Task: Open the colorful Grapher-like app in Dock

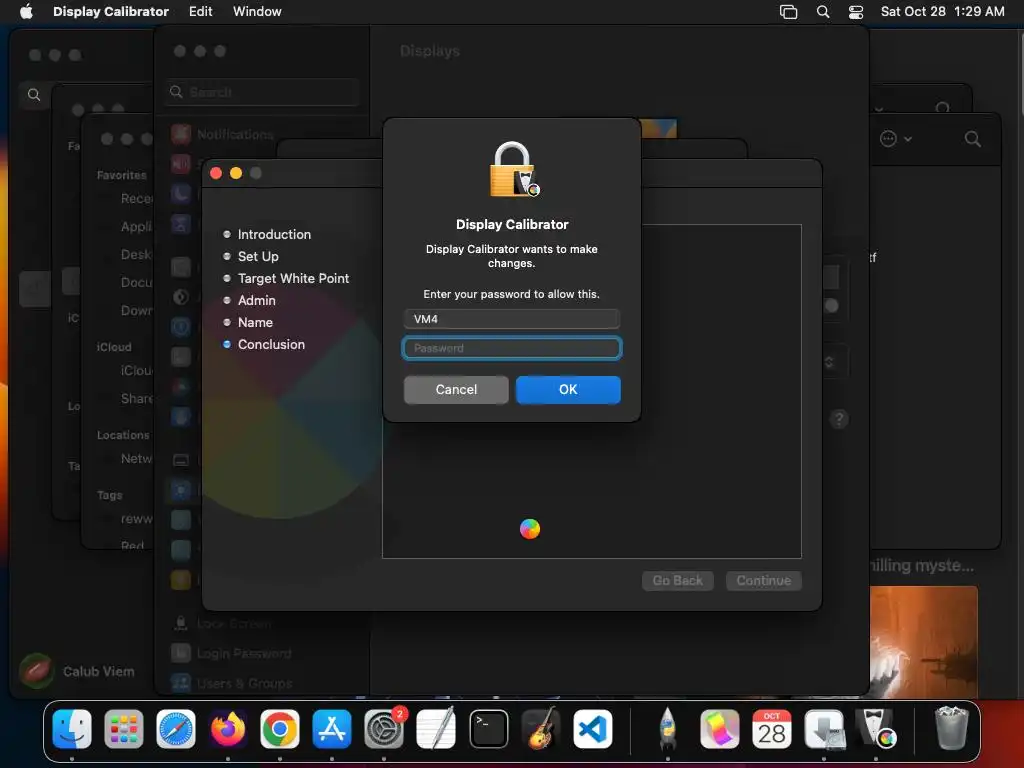Action: click(720, 728)
